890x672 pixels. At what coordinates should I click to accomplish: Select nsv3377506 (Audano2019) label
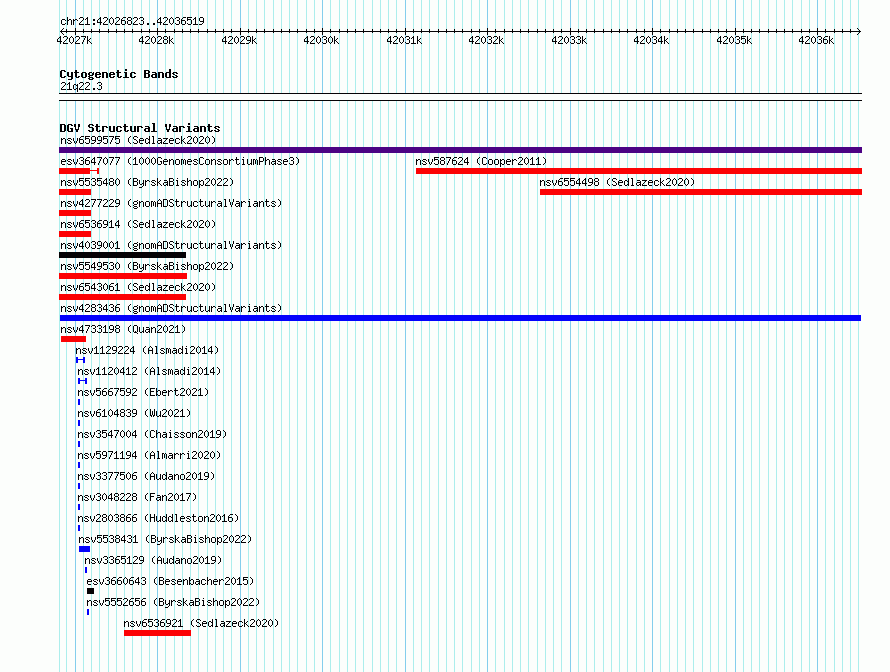pyautogui.click(x=146, y=476)
